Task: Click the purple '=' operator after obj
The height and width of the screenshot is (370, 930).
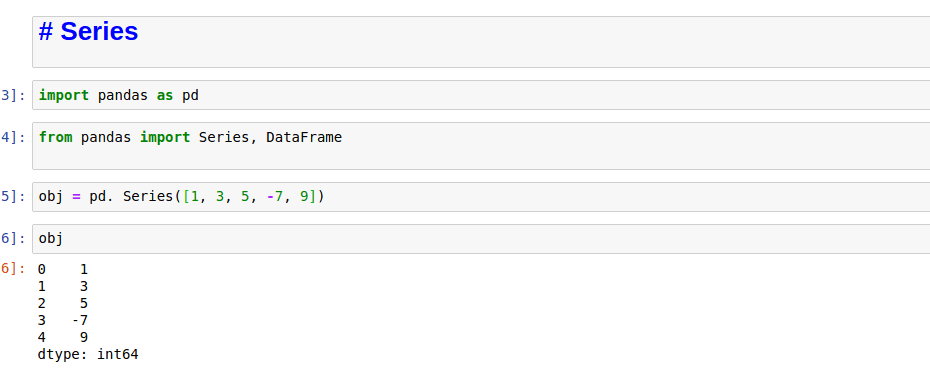Action: coord(76,196)
